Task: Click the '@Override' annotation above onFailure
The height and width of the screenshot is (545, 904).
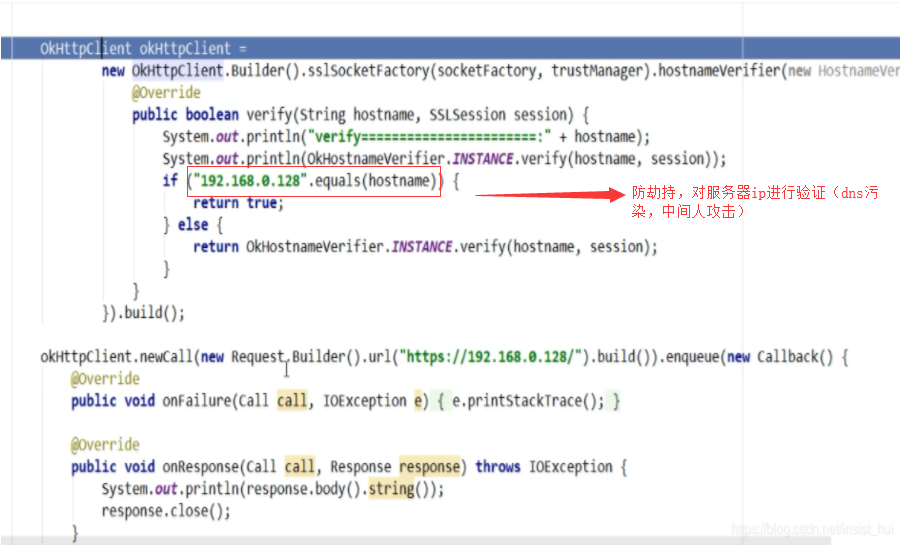Action: click(105, 378)
